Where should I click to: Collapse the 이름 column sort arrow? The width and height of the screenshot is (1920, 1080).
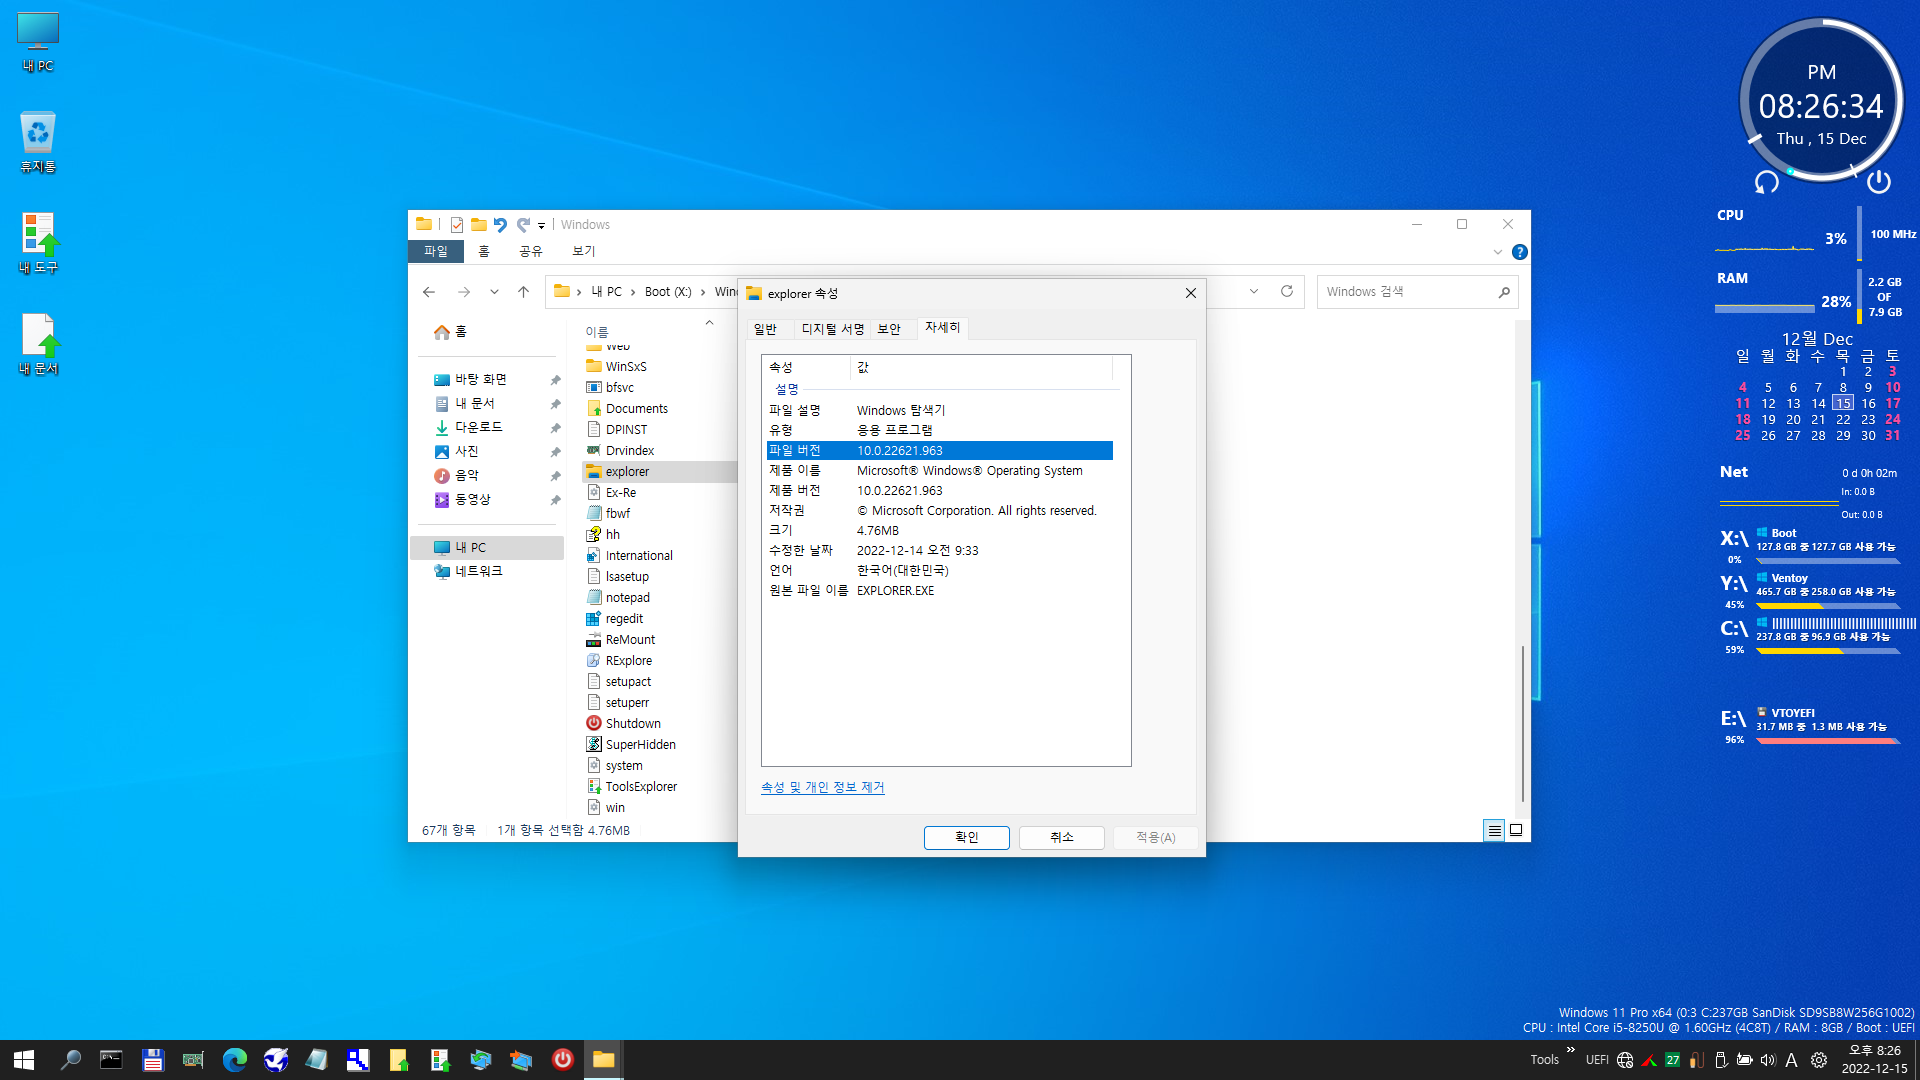(709, 322)
